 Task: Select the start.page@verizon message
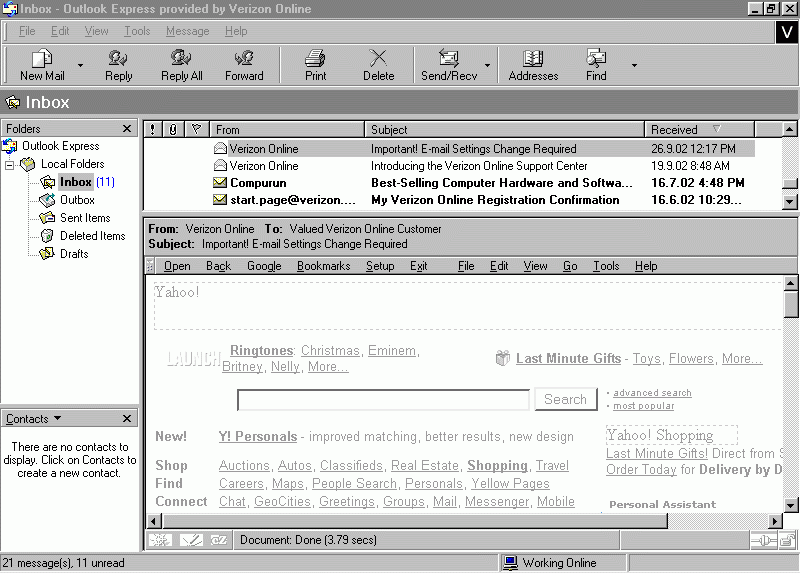(449, 200)
